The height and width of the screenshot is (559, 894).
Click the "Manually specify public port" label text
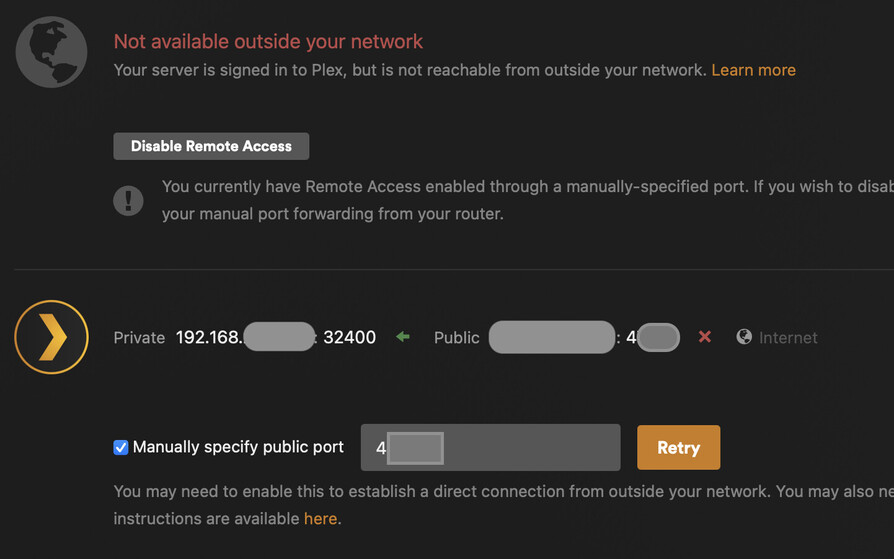point(238,447)
